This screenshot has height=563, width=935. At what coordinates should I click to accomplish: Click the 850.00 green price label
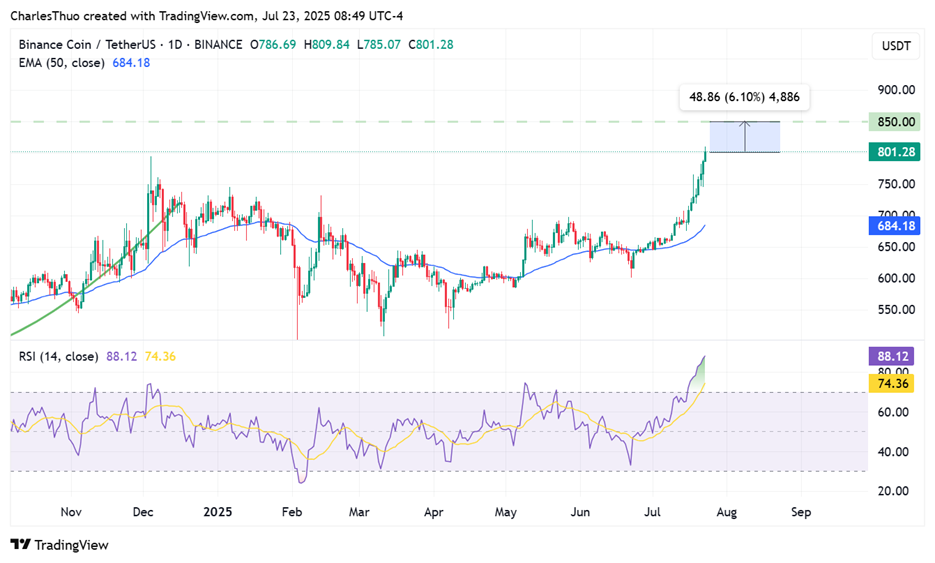click(x=894, y=122)
